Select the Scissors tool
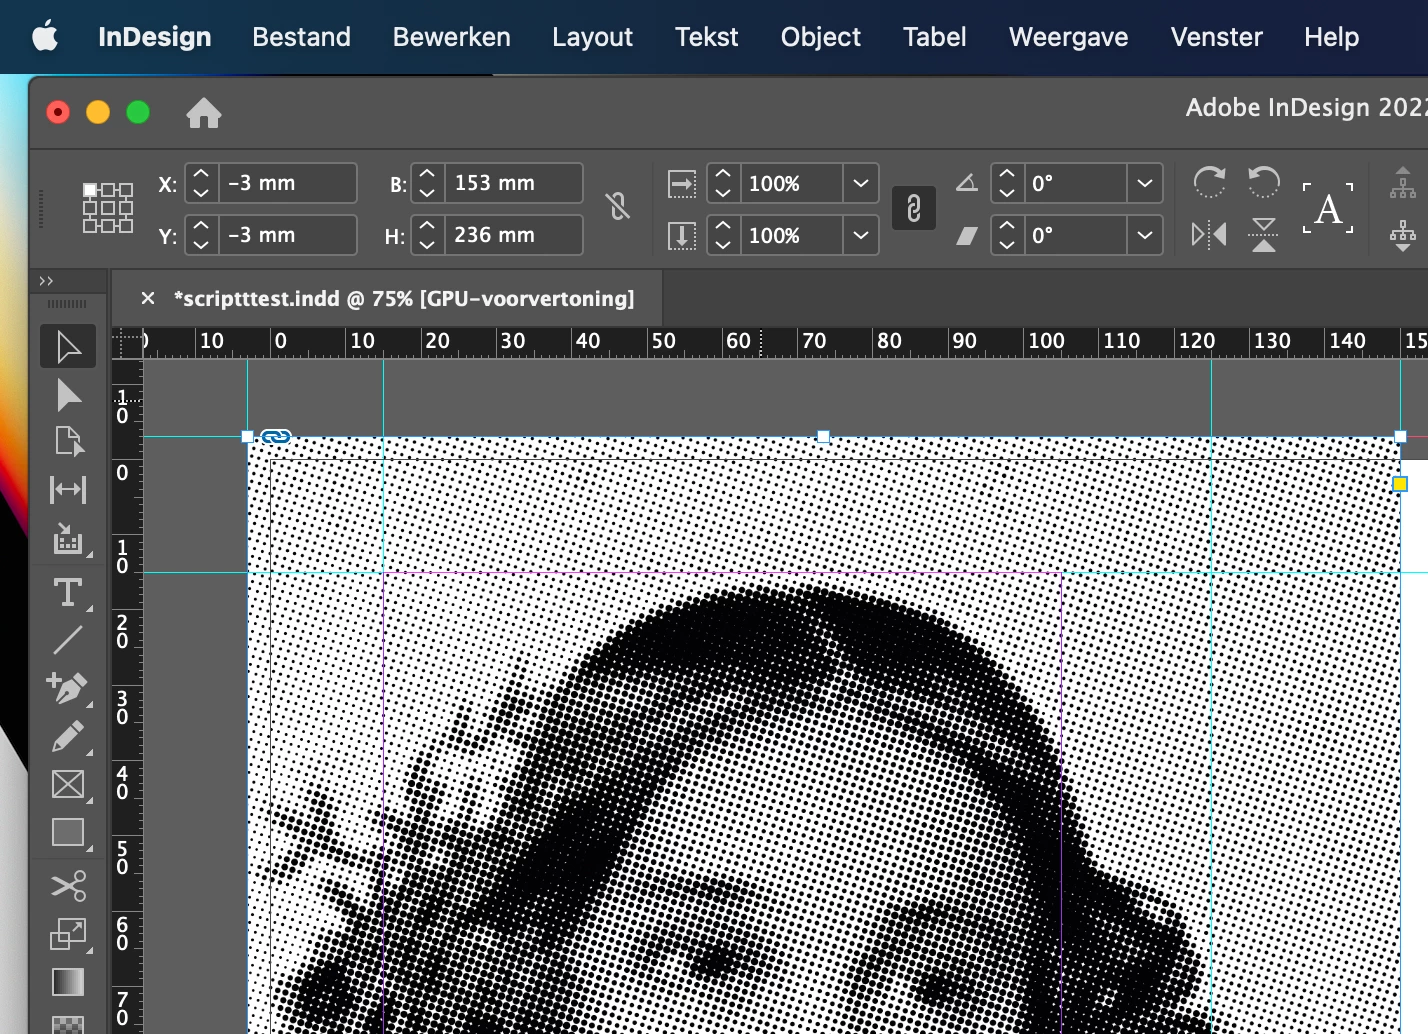This screenshot has width=1428, height=1034. [68, 886]
